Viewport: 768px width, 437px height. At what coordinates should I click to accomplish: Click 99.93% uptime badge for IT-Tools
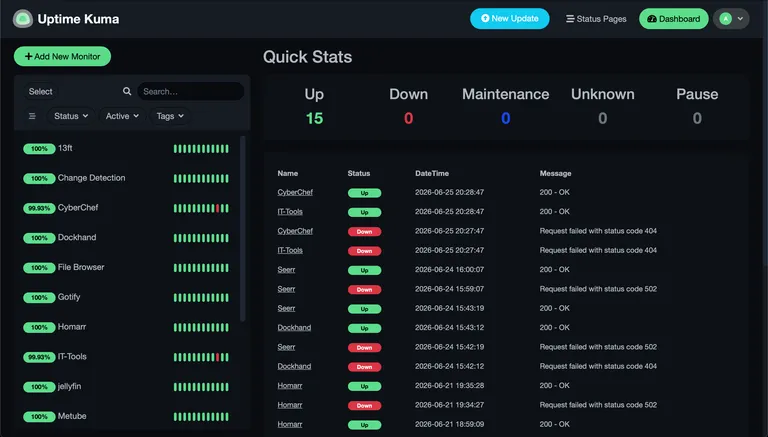(39, 357)
